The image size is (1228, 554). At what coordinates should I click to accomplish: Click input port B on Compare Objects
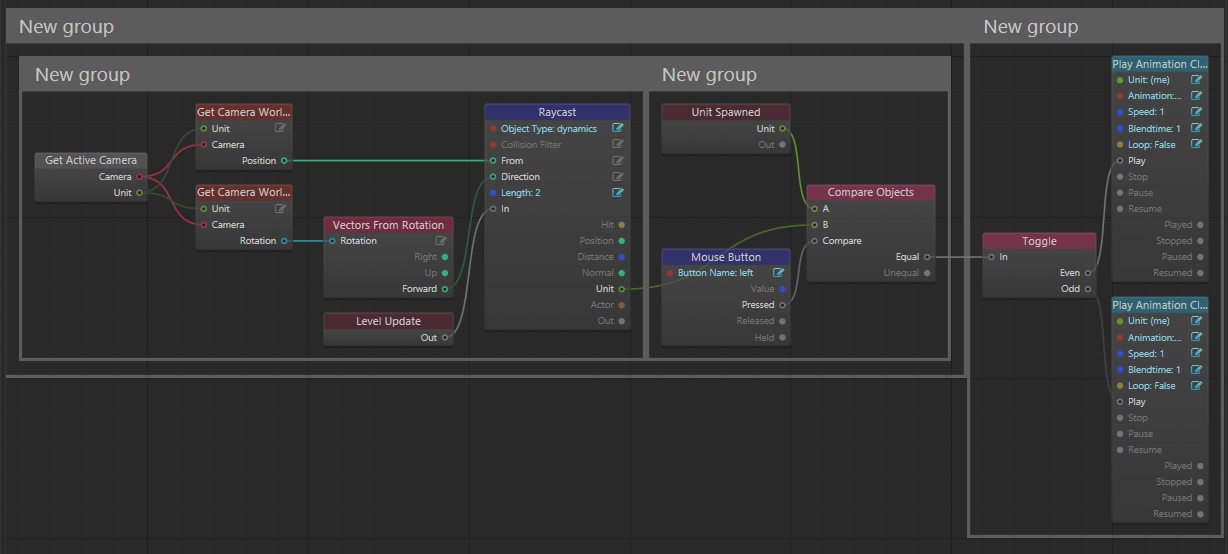(x=815, y=224)
